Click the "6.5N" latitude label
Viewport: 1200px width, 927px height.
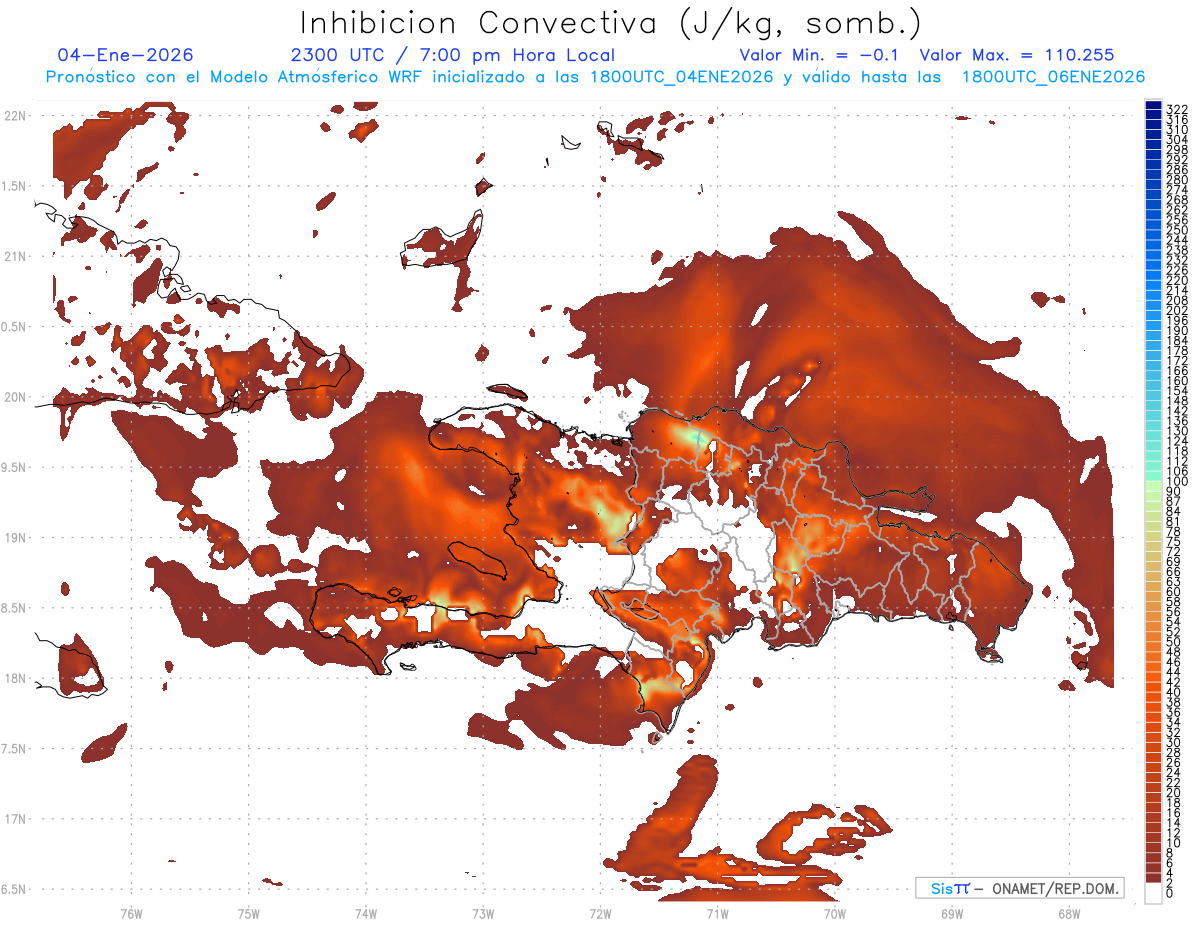click(x=14, y=889)
